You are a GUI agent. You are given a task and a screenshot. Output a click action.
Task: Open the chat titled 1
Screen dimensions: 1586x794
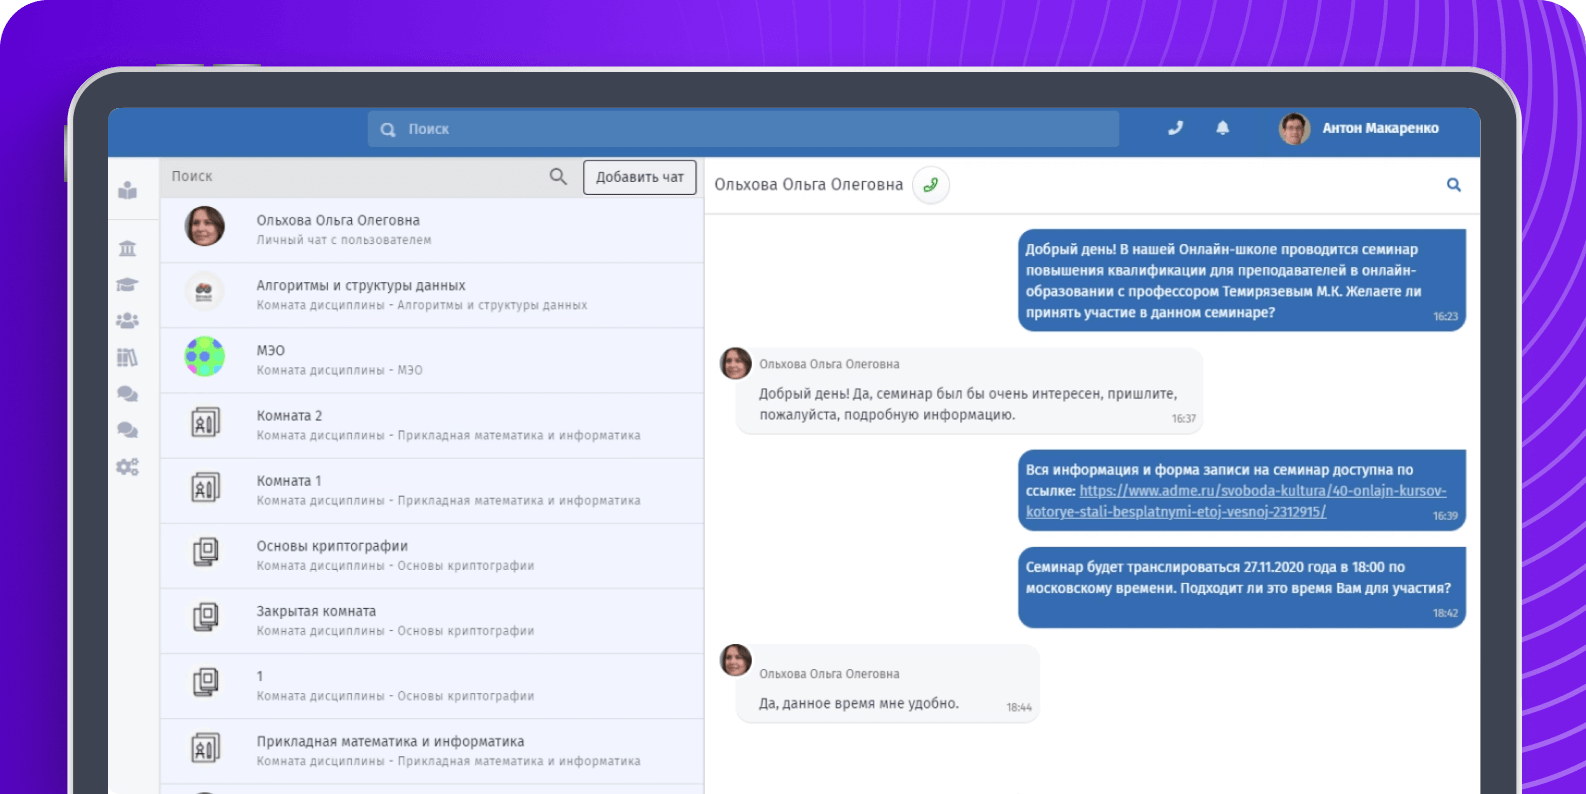pyautogui.click(x=432, y=685)
